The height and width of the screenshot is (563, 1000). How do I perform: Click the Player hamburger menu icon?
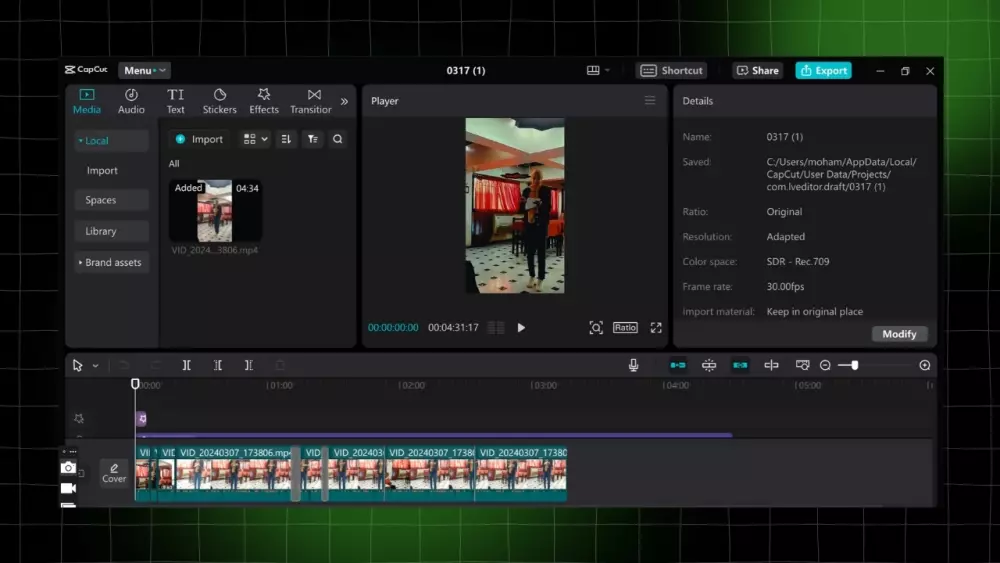click(x=650, y=101)
